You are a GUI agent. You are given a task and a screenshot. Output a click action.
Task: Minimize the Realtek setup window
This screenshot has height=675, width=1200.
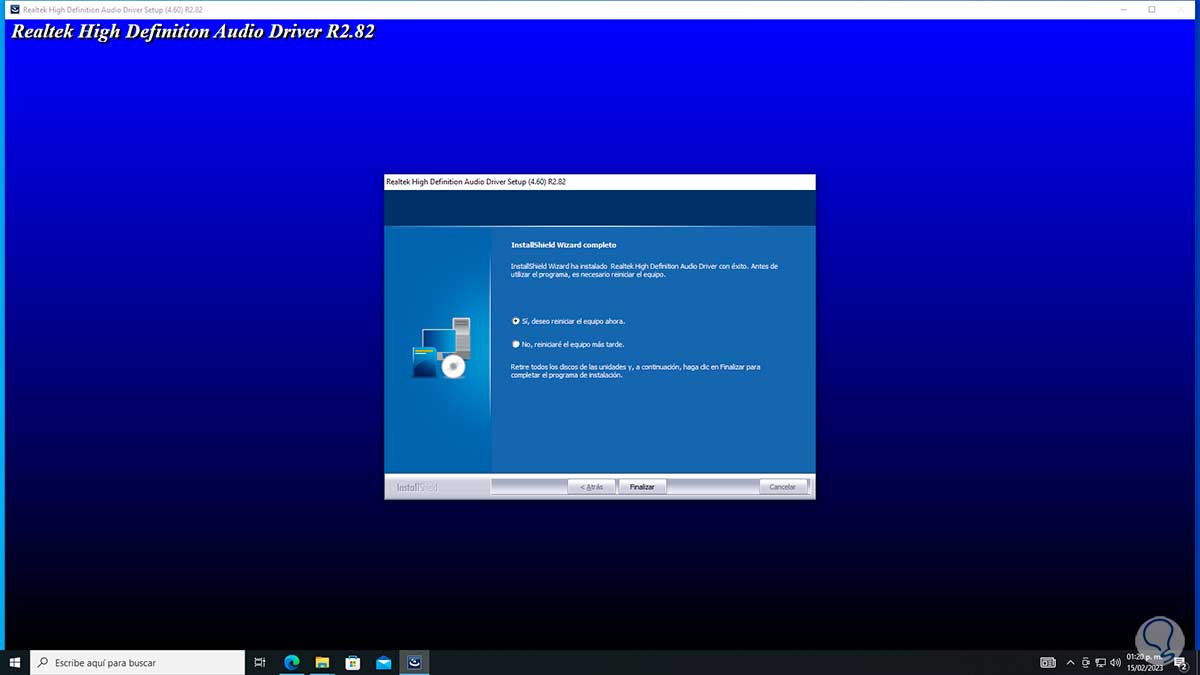pyautogui.click(x=1126, y=9)
